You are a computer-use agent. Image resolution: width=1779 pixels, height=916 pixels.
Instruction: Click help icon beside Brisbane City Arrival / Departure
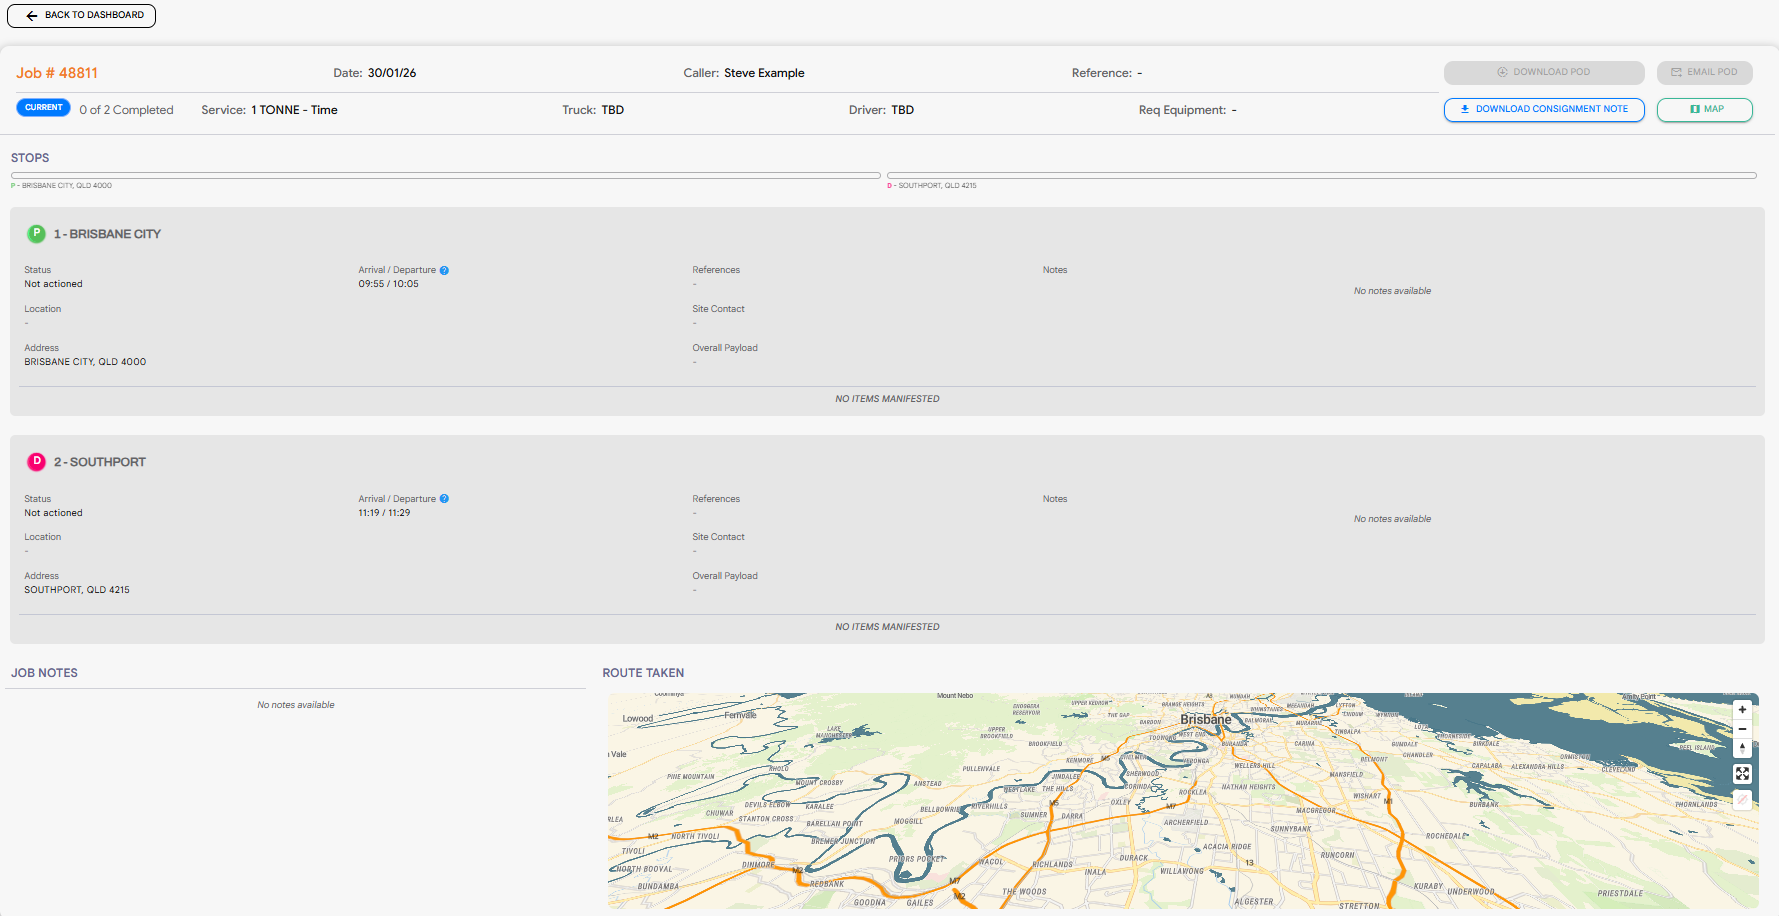pos(444,270)
